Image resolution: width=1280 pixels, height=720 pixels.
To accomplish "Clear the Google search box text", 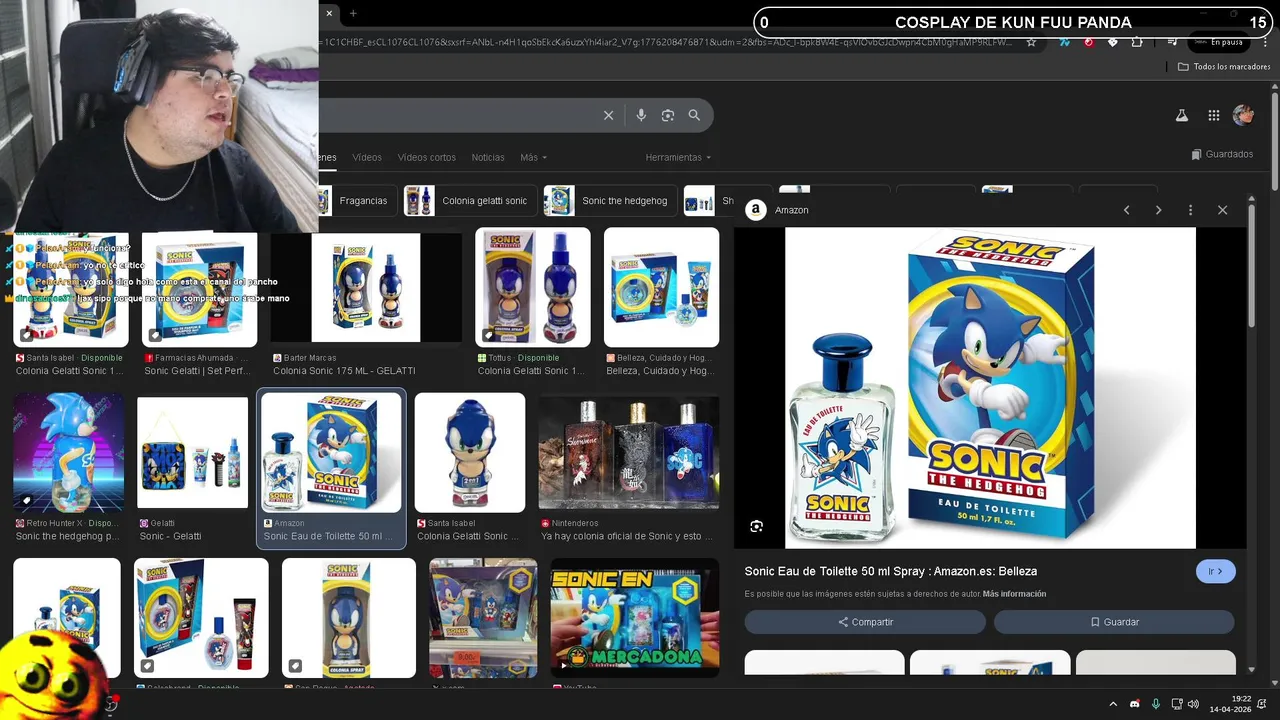I will pos(608,115).
